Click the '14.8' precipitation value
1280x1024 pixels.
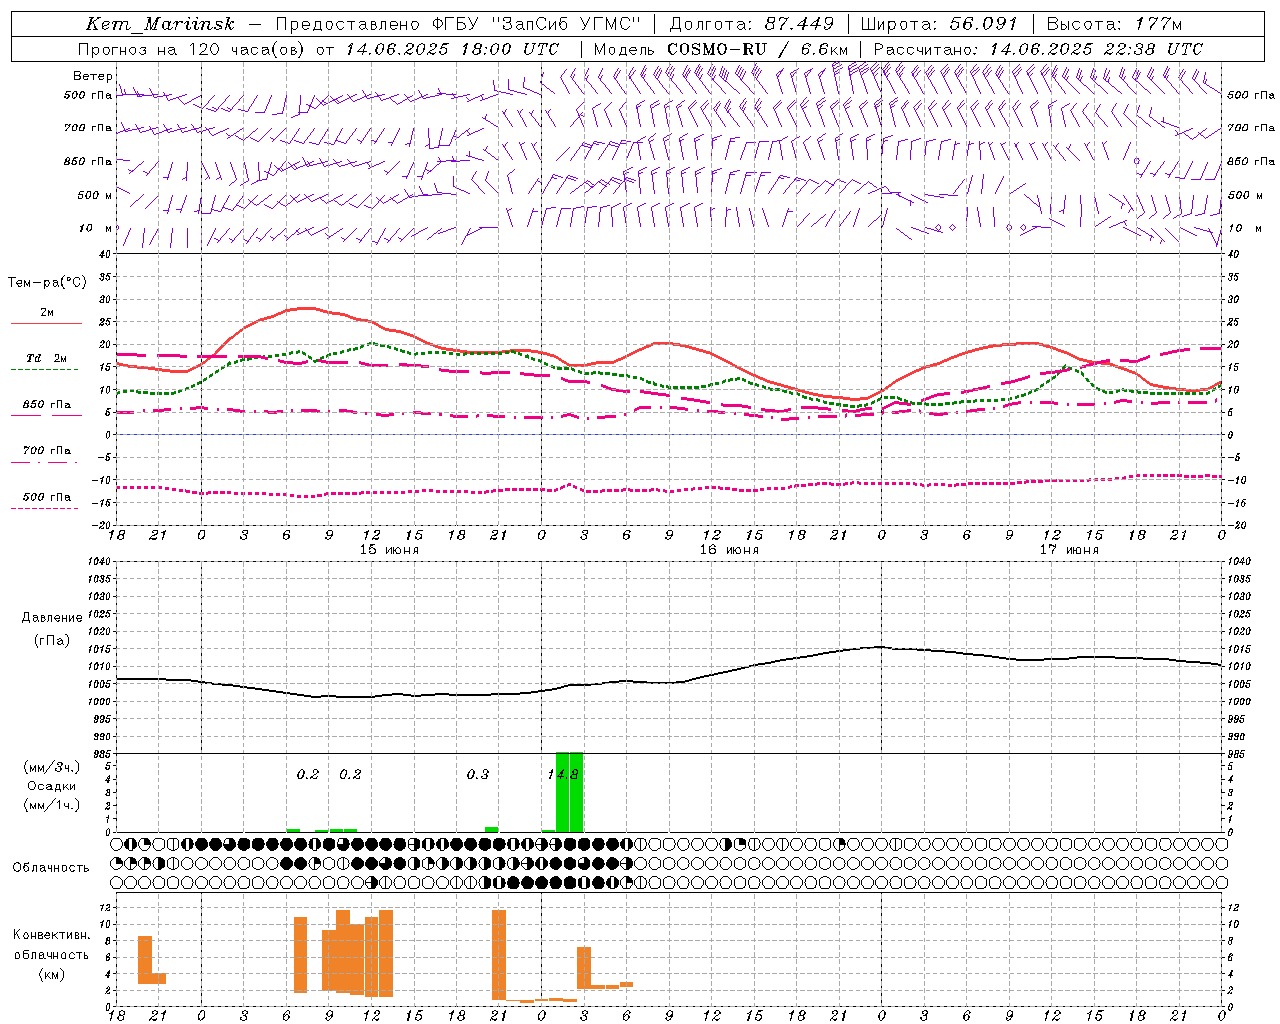563,774
